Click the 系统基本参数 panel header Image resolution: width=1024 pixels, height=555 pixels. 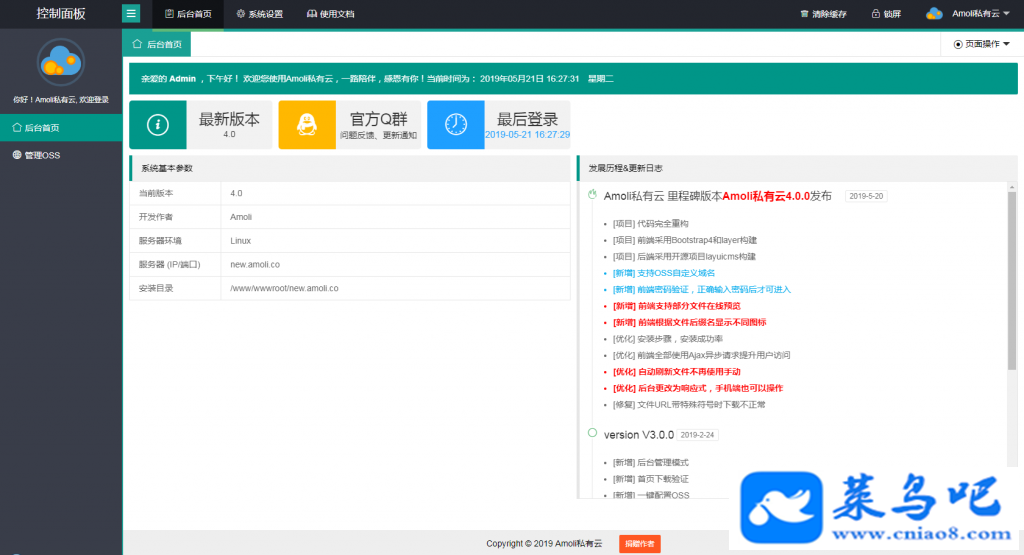point(350,168)
